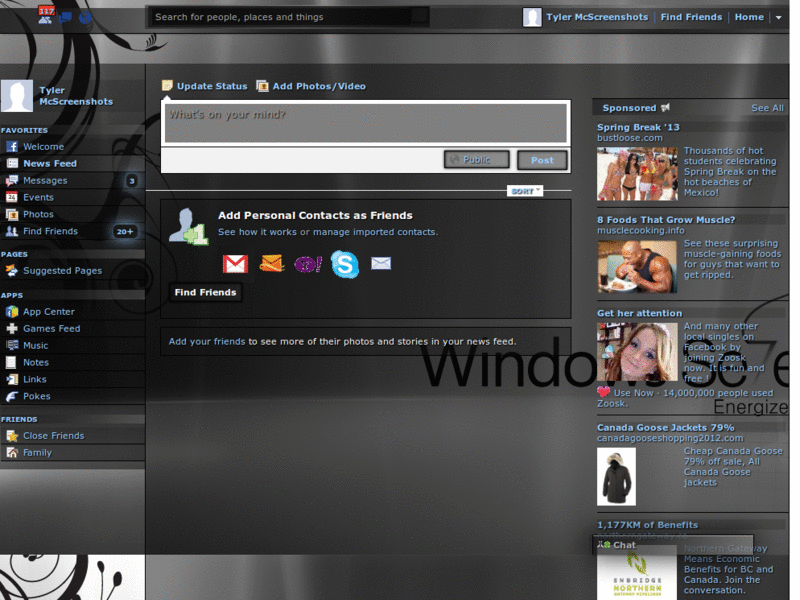Image resolution: width=800 pixels, height=600 pixels.
Task: Open the muscle foods ad thumbnail
Action: 637,266
